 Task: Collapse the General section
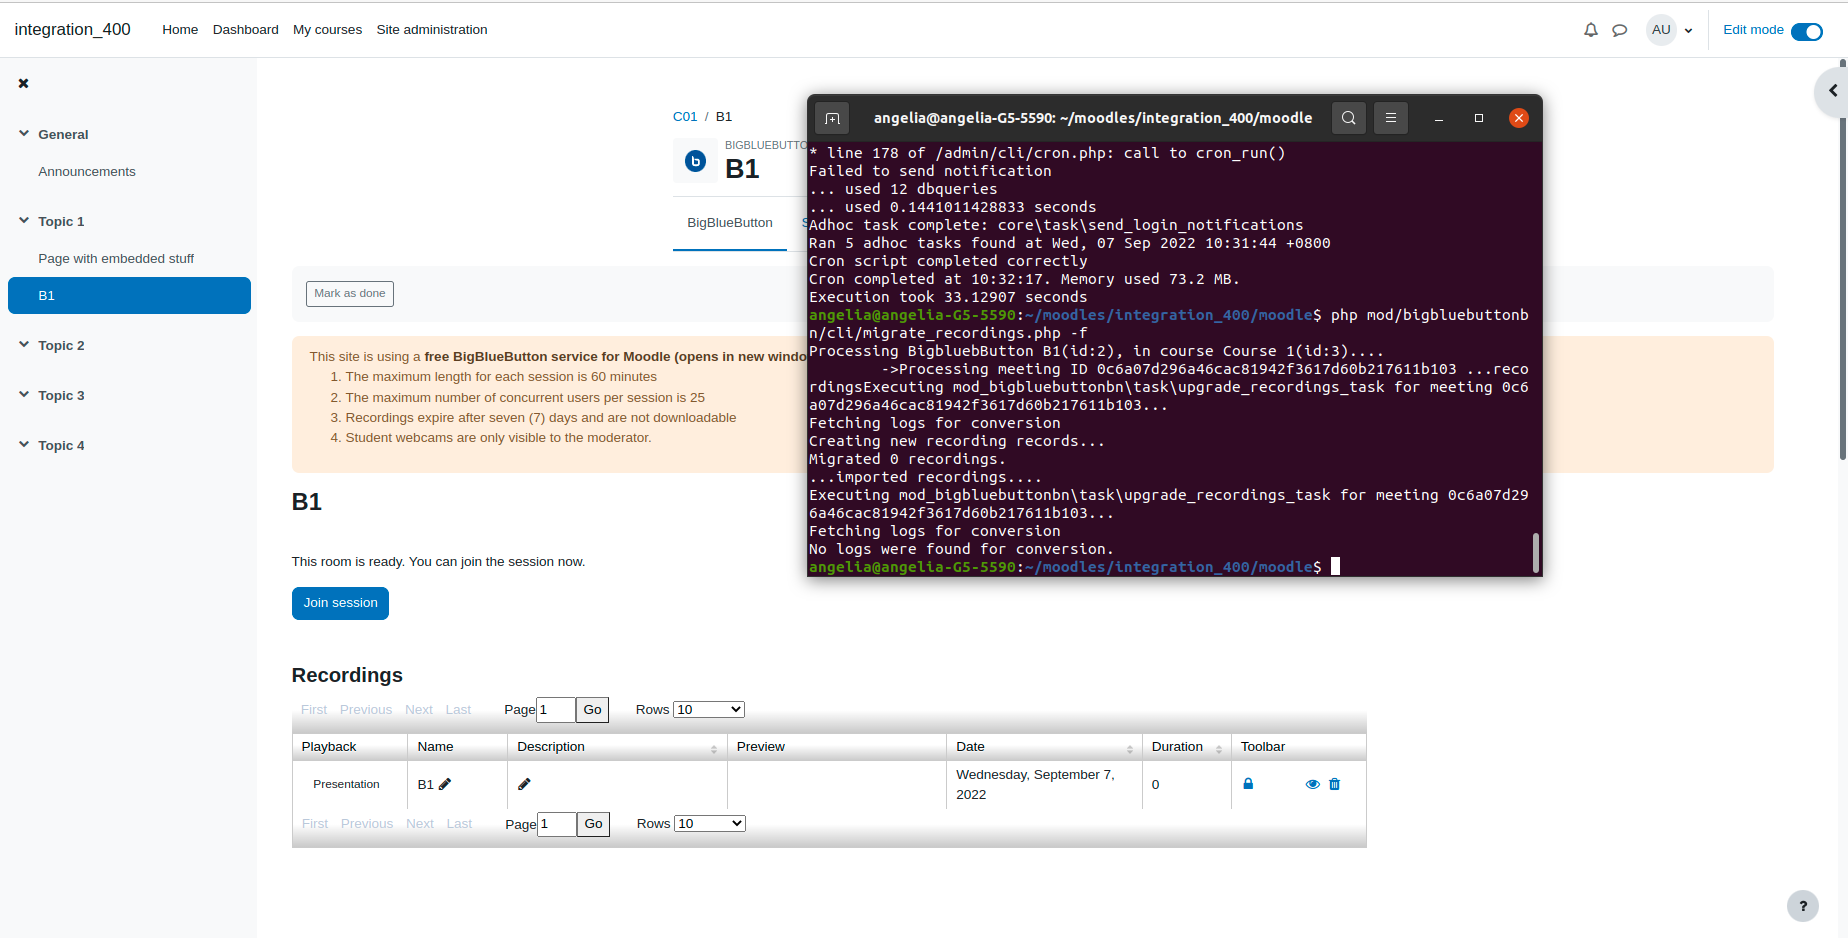(24, 133)
